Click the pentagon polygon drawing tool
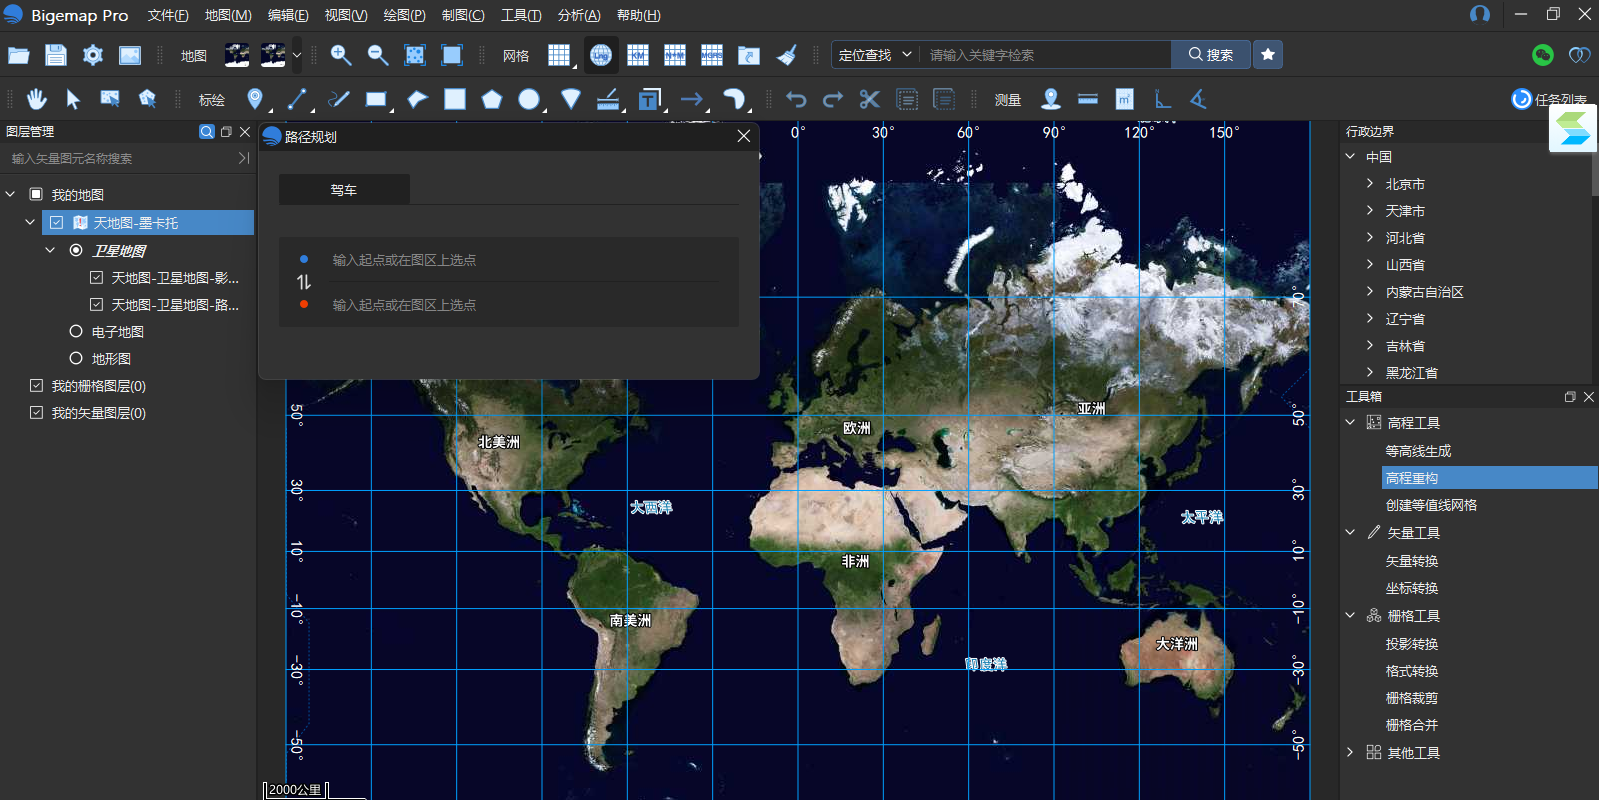Image resolution: width=1599 pixels, height=800 pixels. pos(491,99)
